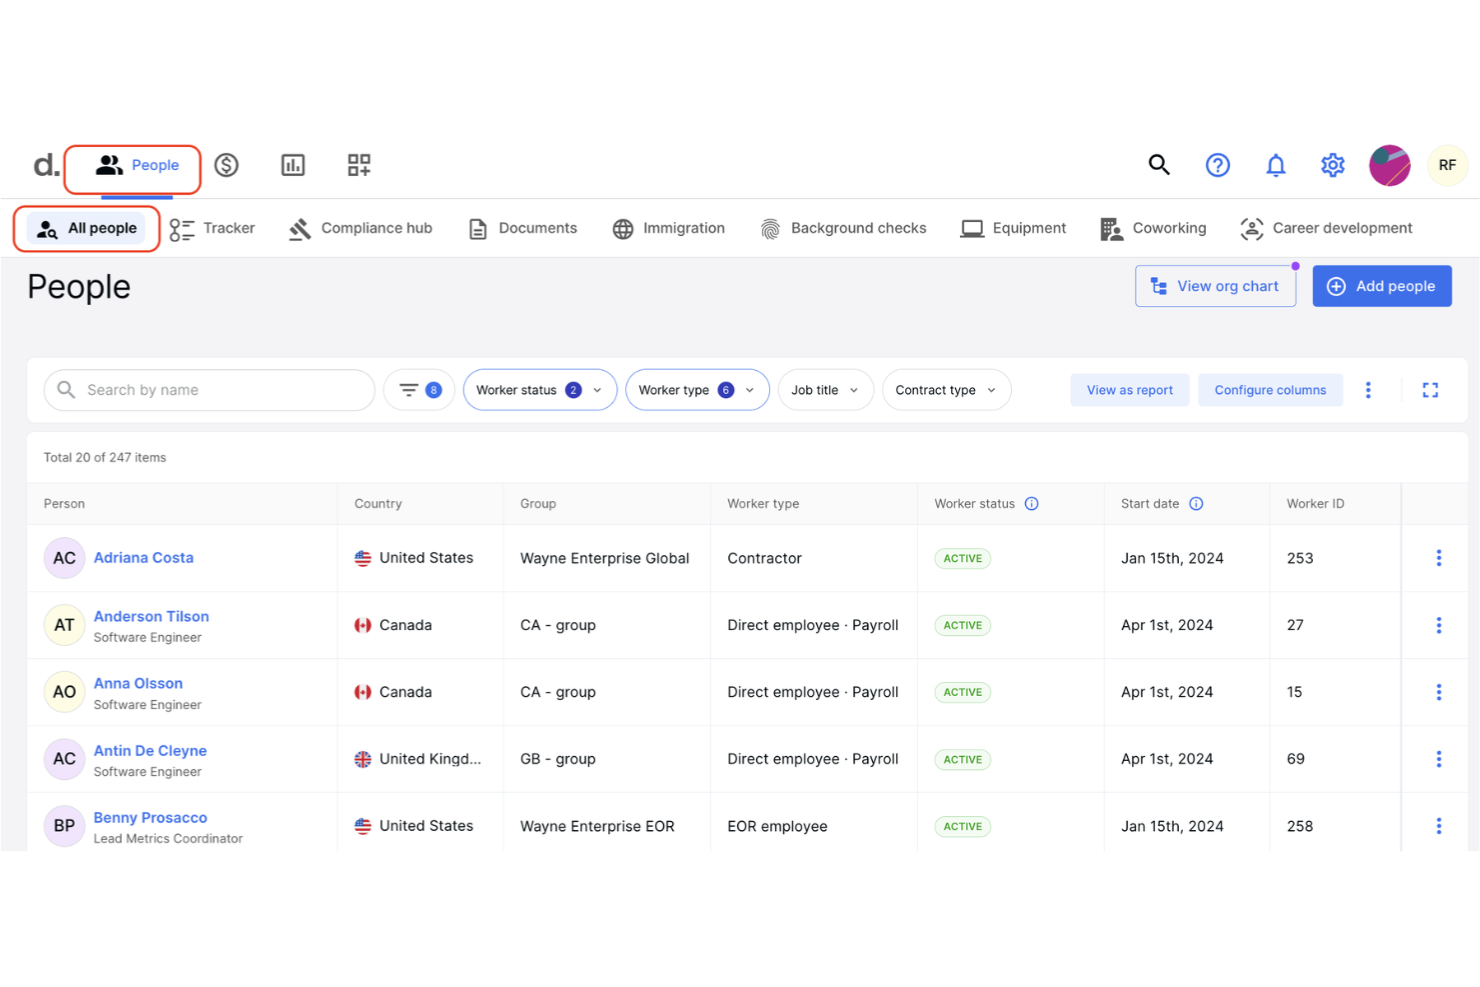Image resolution: width=1480 pixels, height=987 pixels.
Task: Open the Contract type dropdown
Action: [x=945, y=390]
